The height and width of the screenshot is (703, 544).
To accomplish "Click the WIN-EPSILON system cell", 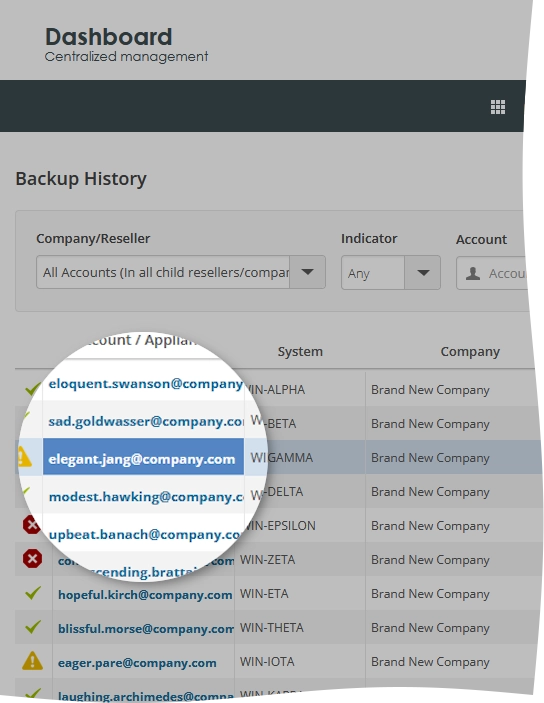I will pyautogui.click(x=280, y=525).
